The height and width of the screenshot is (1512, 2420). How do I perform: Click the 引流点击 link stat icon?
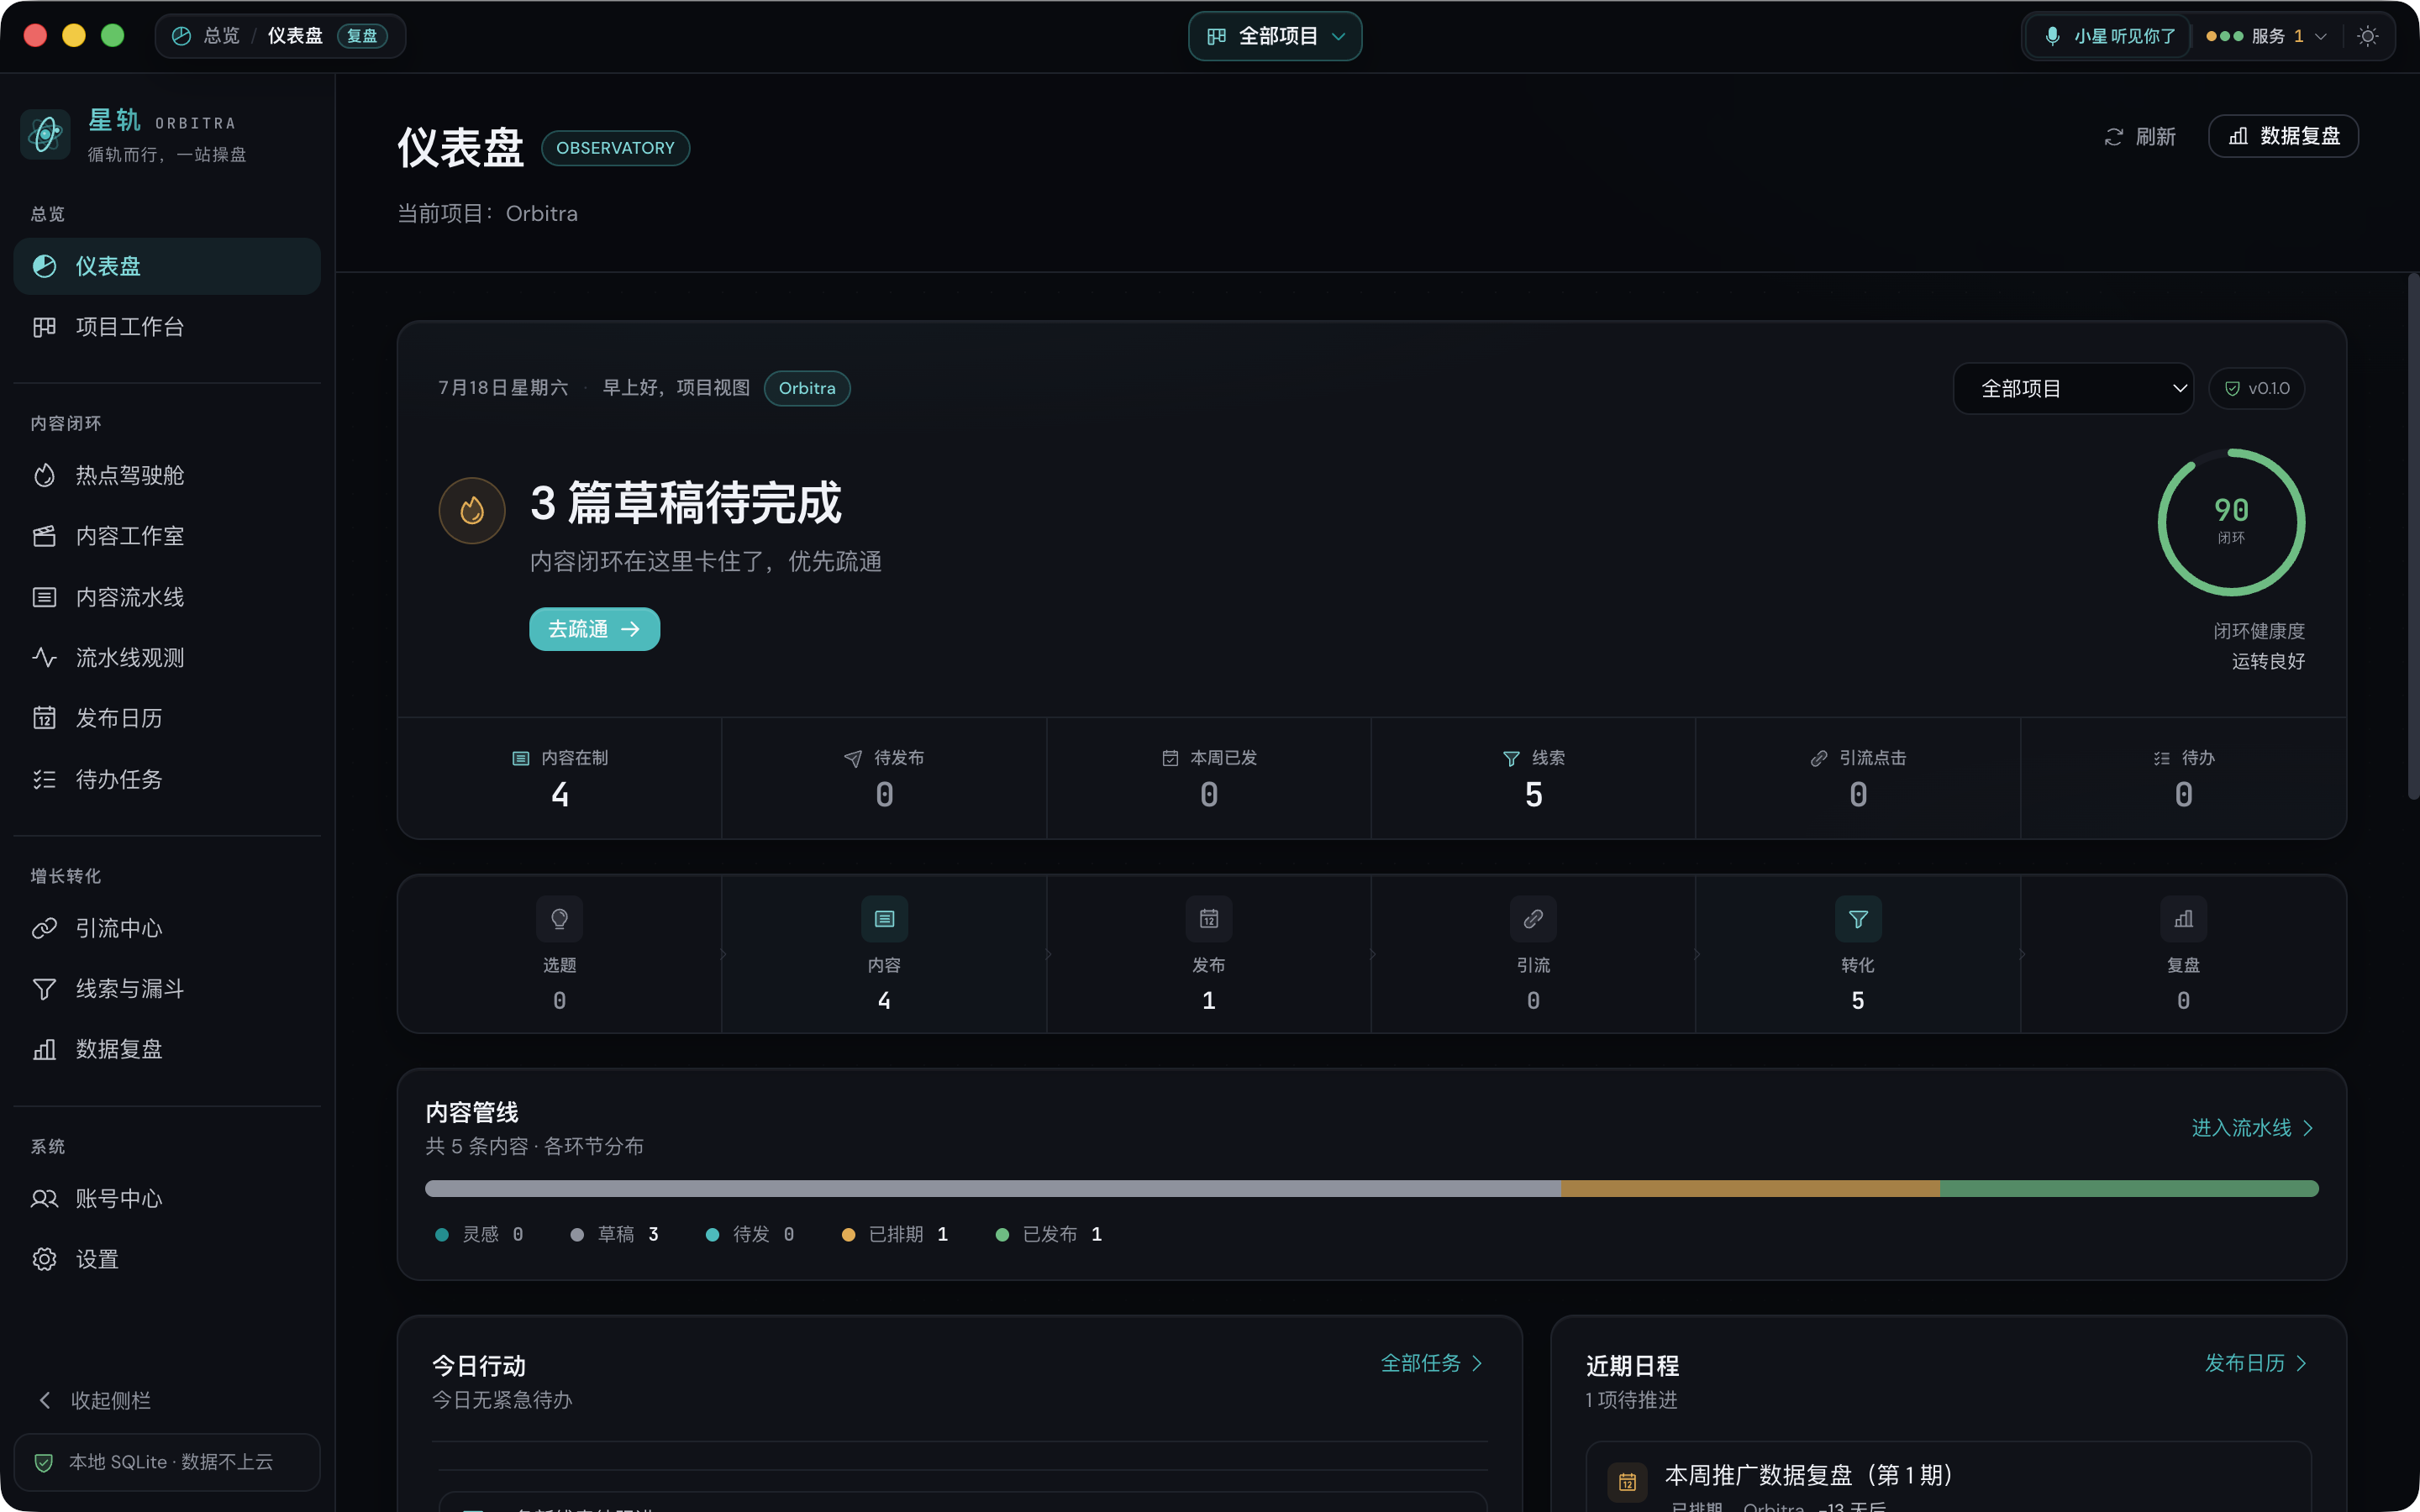(x=1819, y=759)
